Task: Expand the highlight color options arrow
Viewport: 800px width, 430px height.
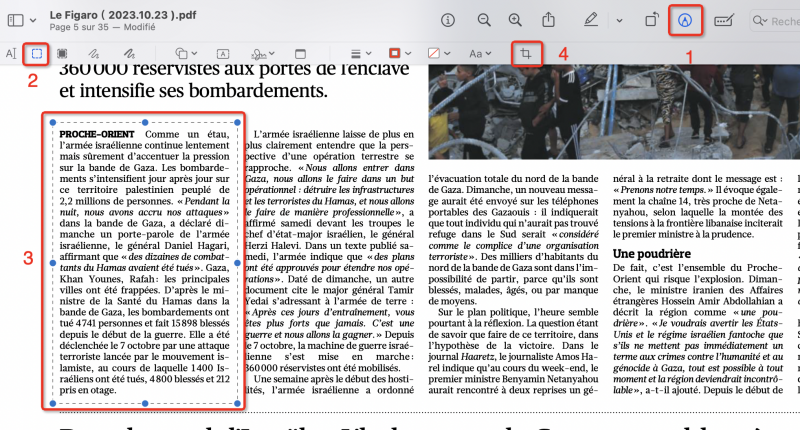Action: click(x=619, y=21)
